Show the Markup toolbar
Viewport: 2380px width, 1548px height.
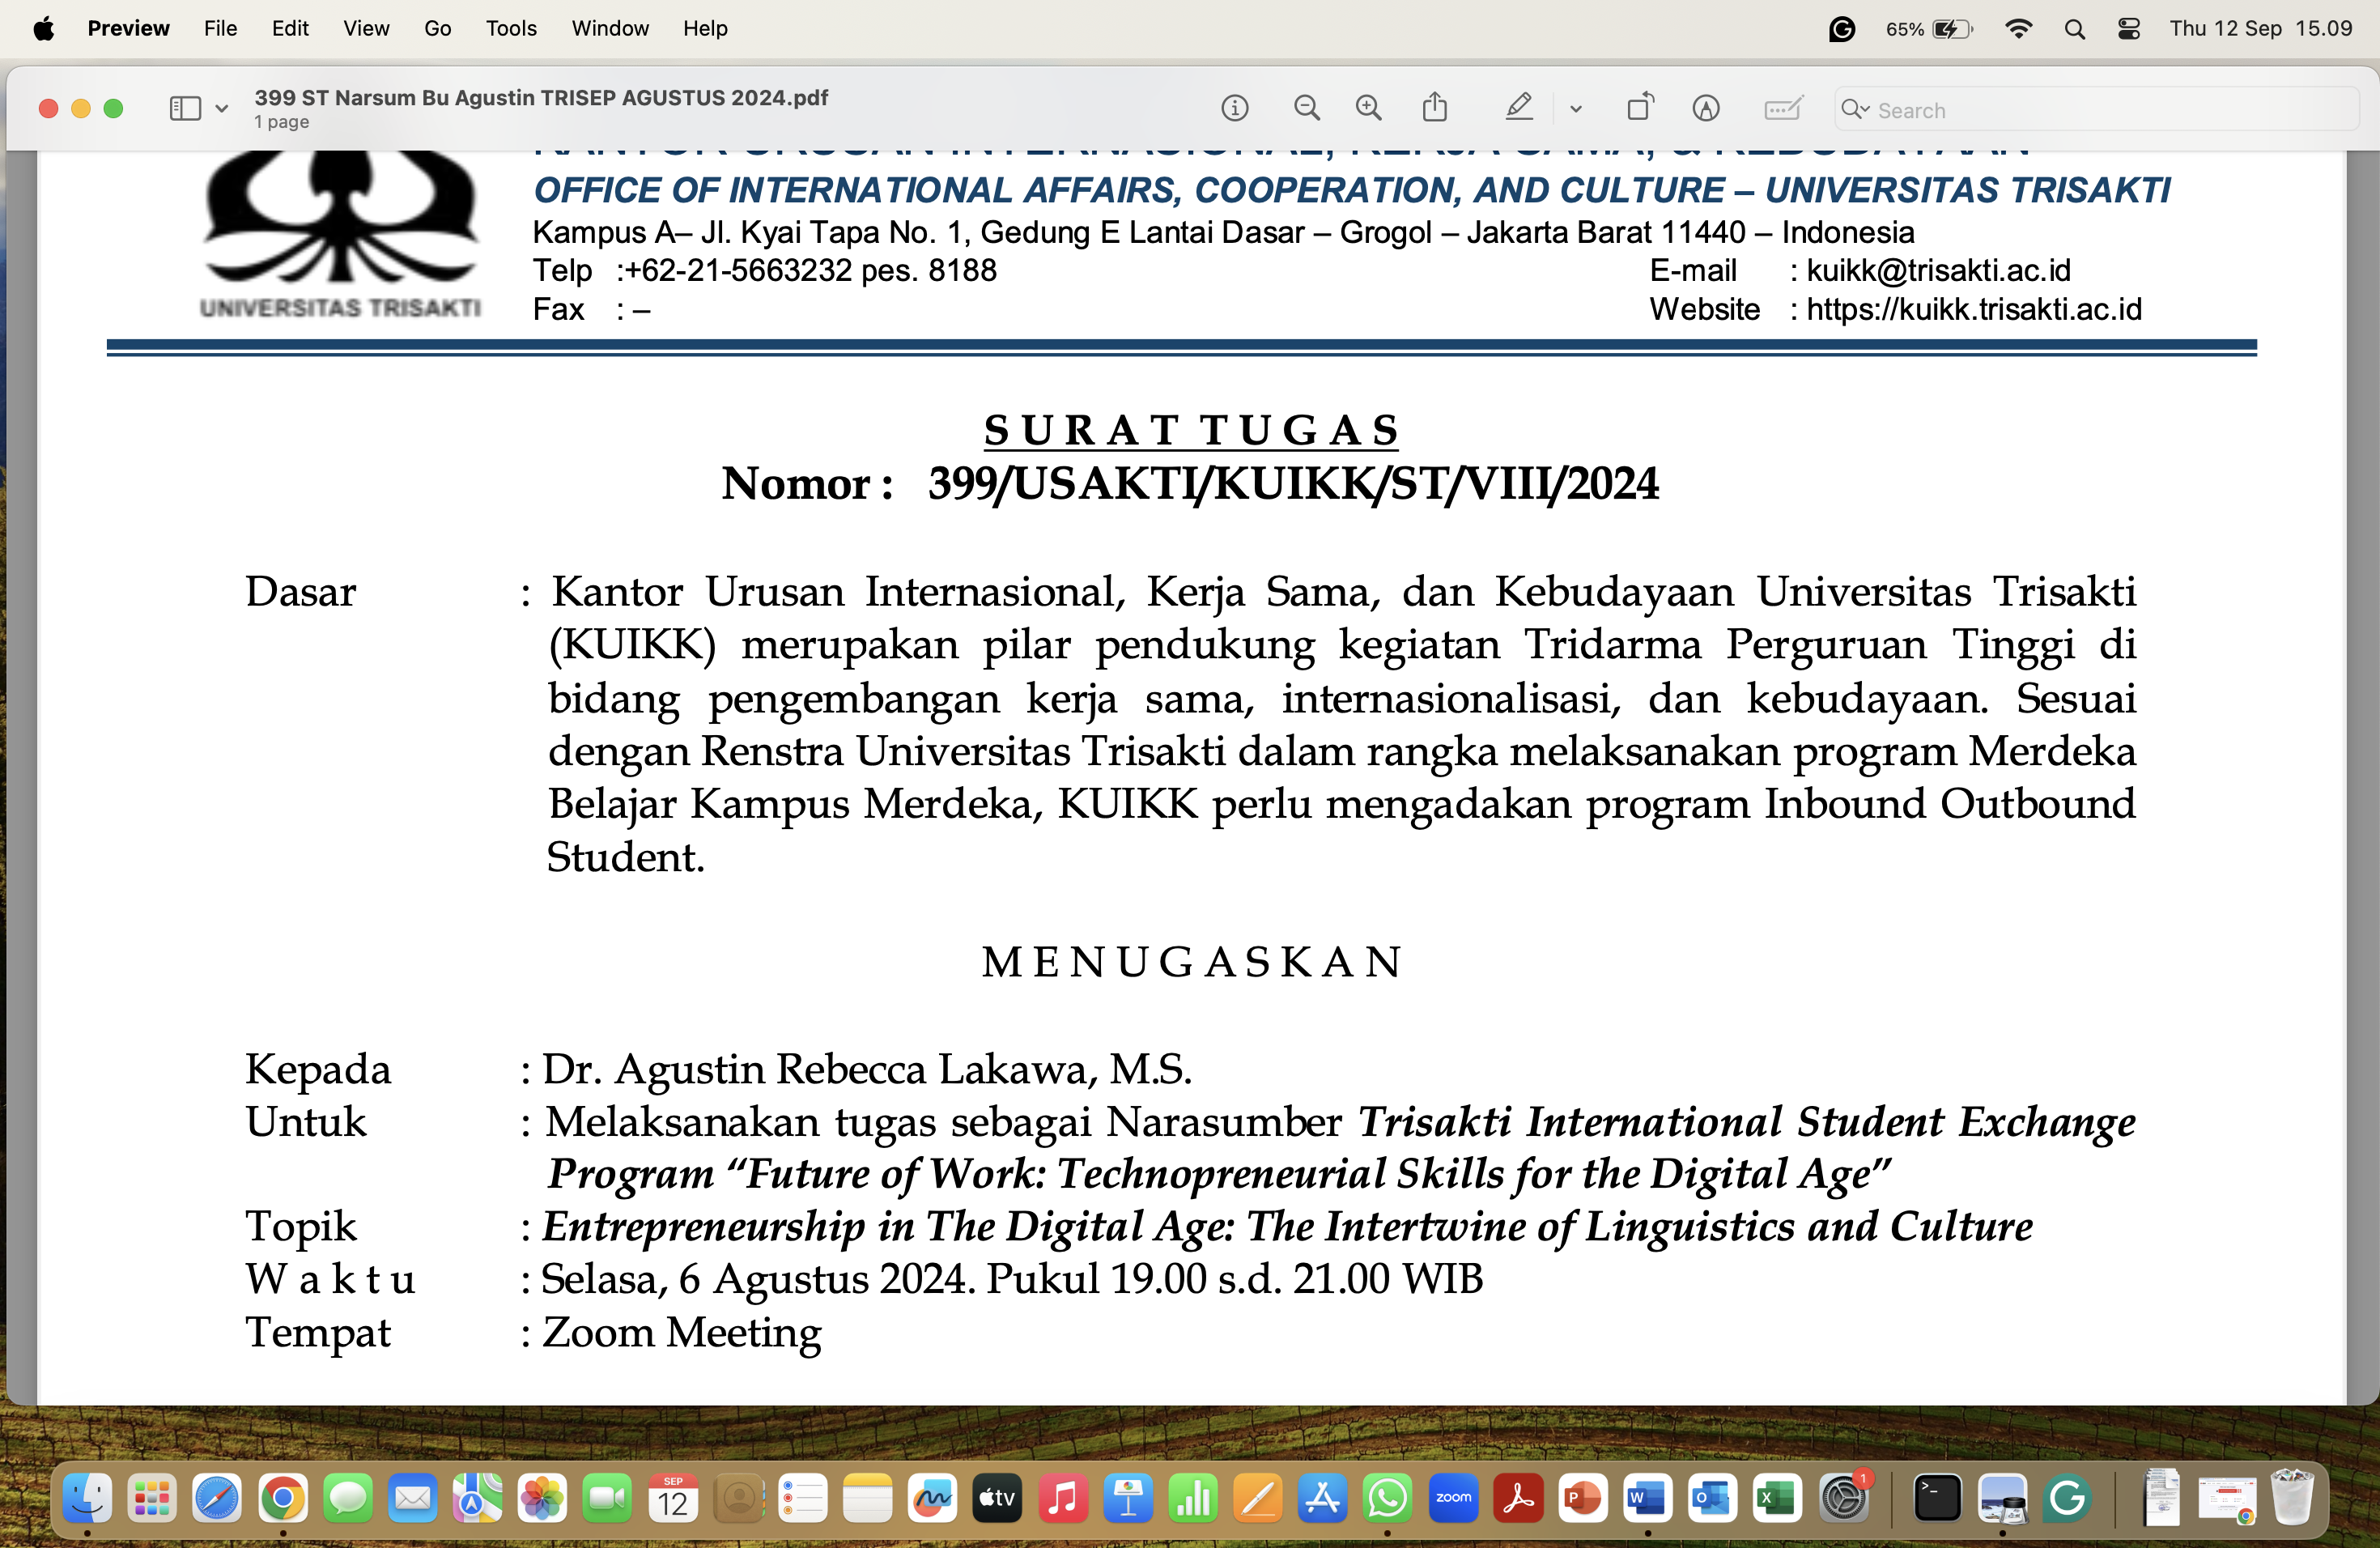point(1706,108)
